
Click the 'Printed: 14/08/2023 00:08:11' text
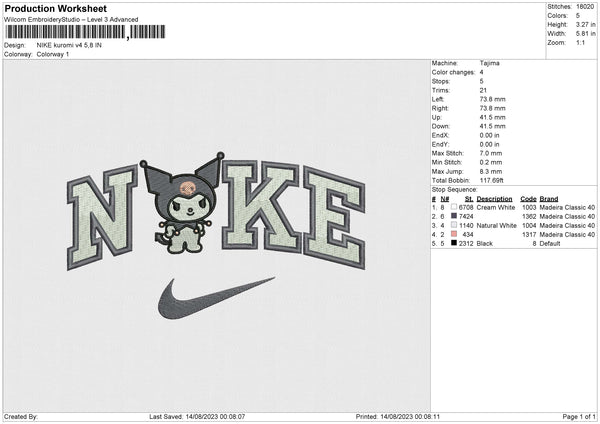click(x=398, y=416)
